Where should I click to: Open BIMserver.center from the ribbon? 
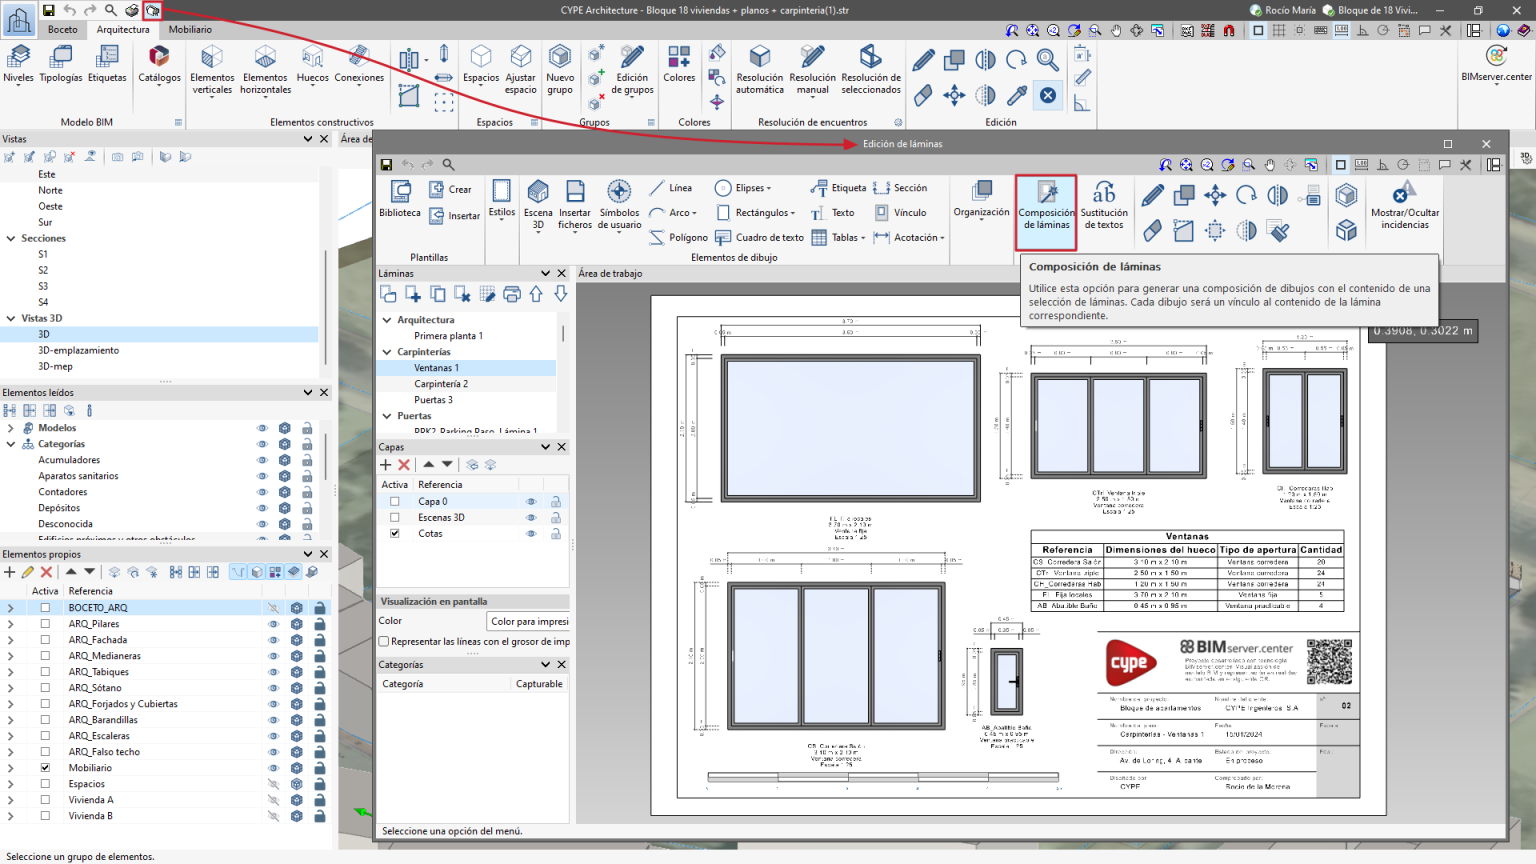click(x=1496, y=64)
